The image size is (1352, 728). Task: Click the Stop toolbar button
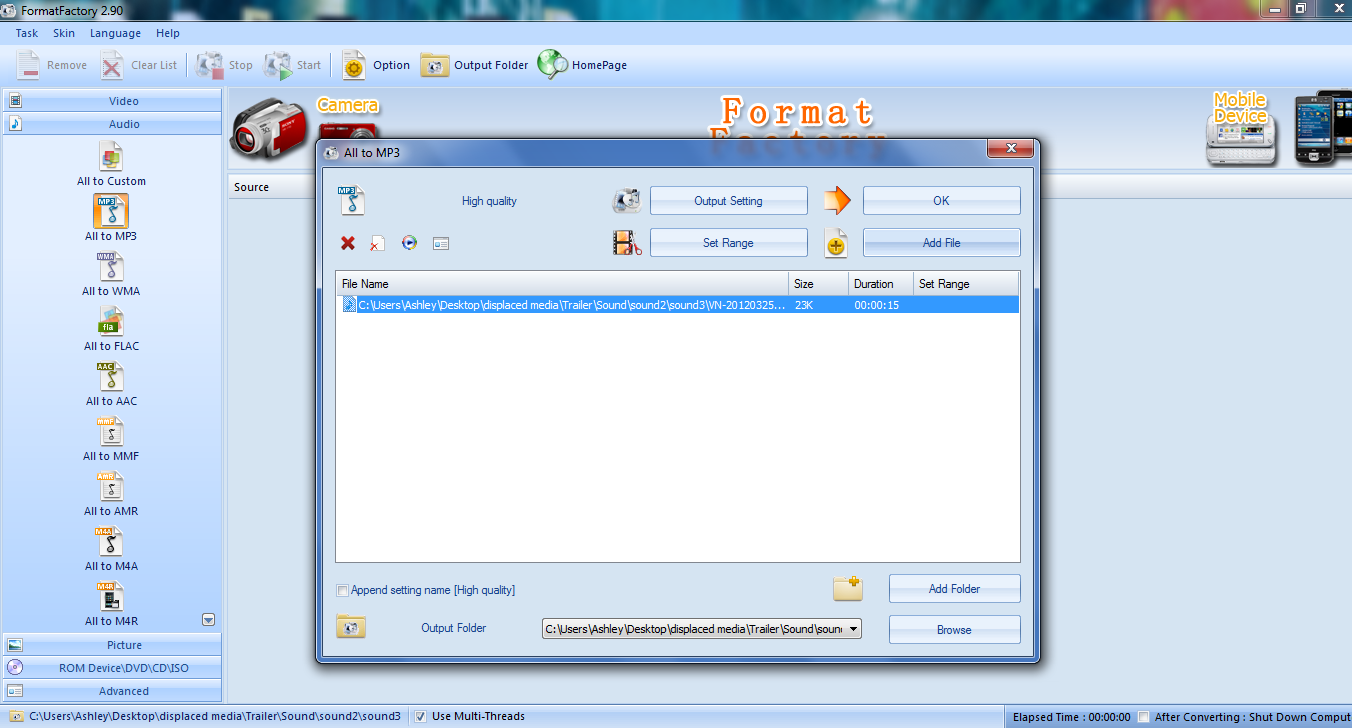tap(225, 65)
